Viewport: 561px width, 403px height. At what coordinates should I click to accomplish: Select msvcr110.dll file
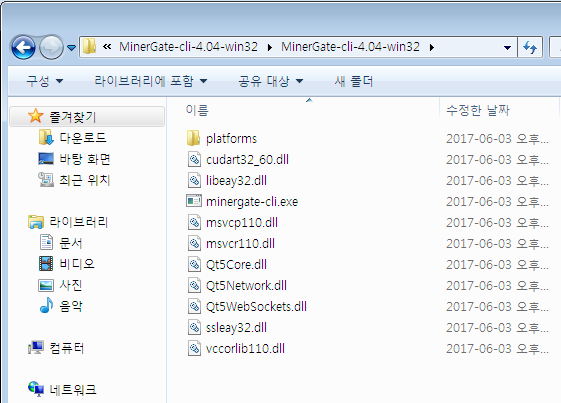tap(240, 244)
